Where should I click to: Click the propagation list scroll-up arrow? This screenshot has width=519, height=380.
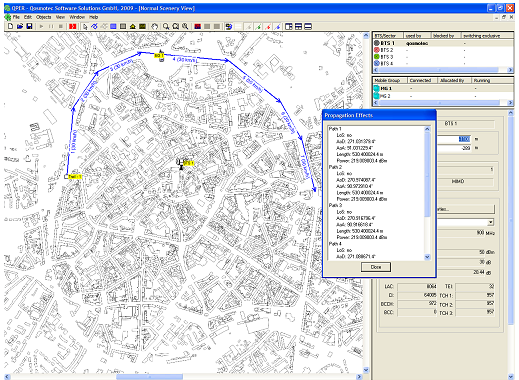click(427, 129)
